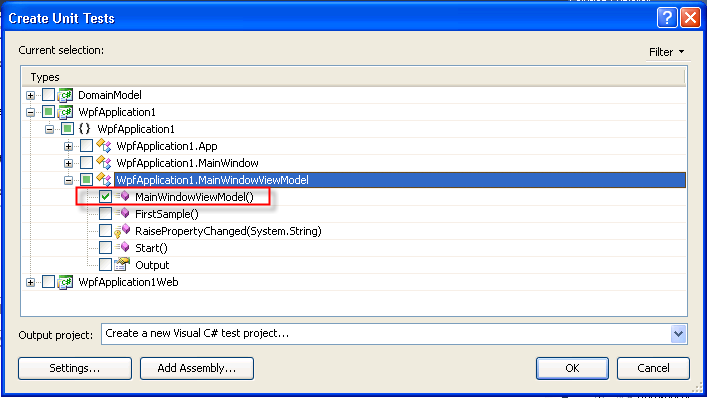Click the Help question mark button

[x=667, y=18]
